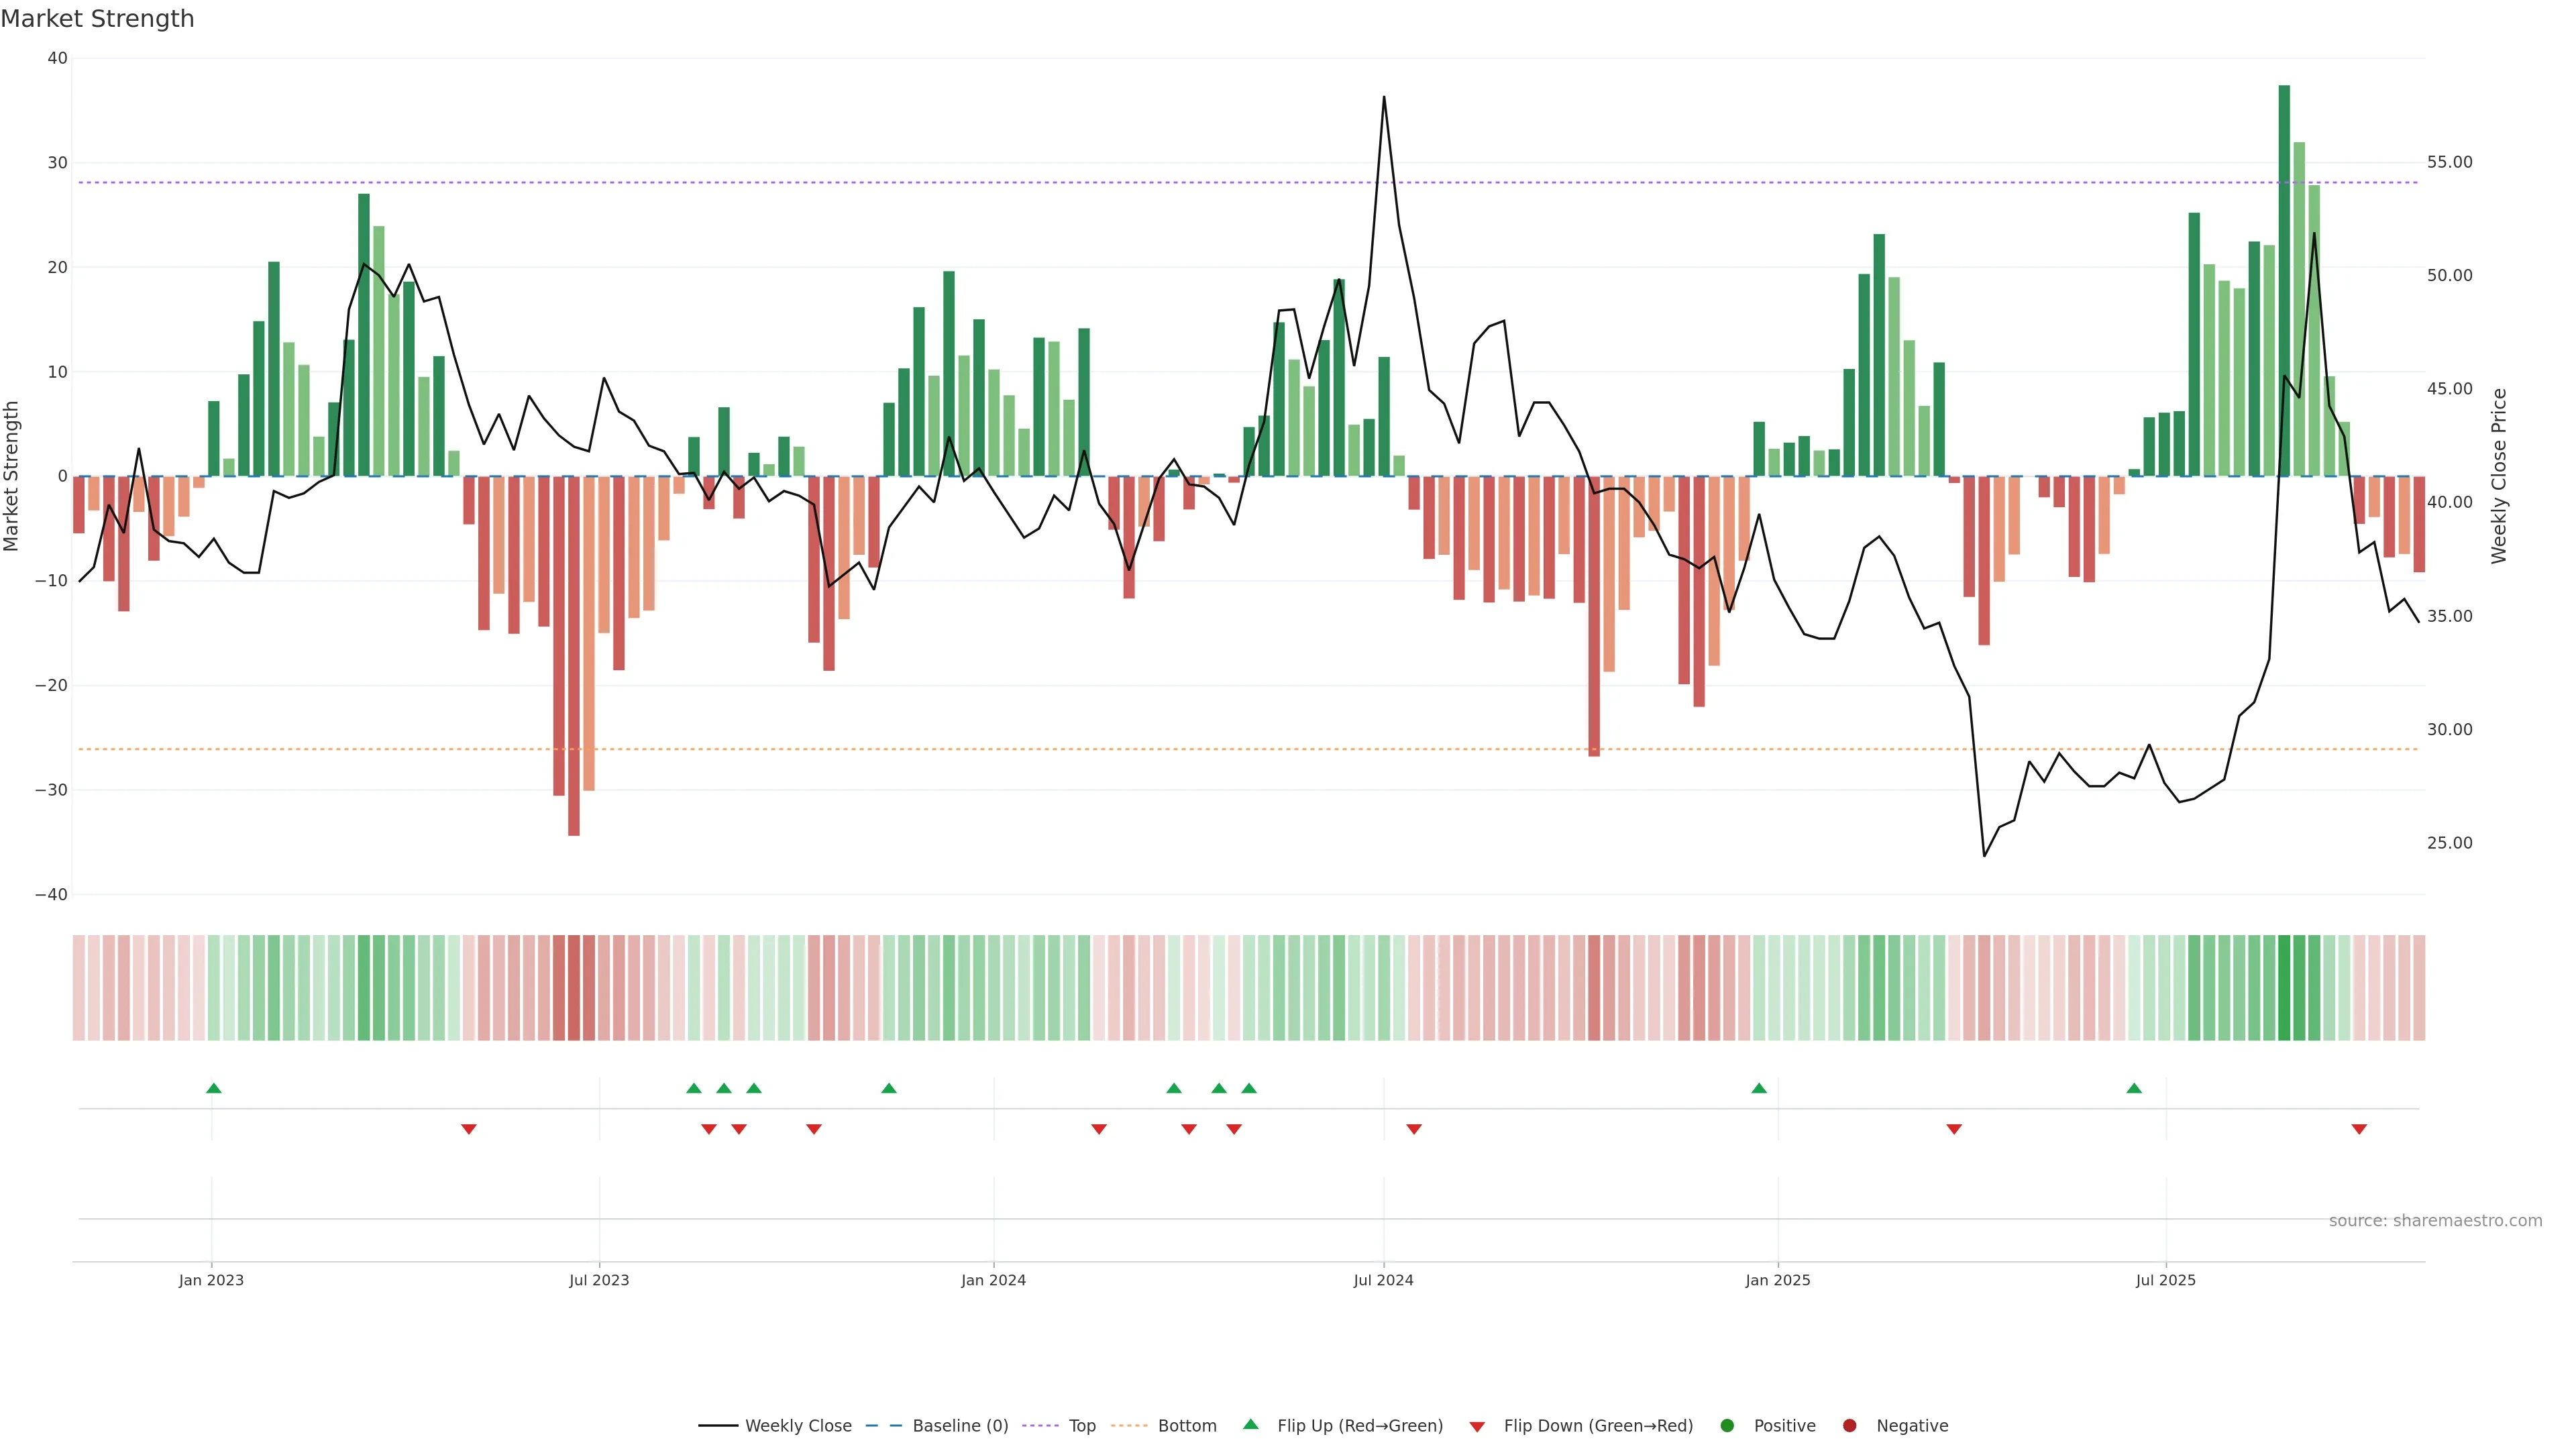Click the lowest red bar near Jul 2023
The width and height of the screenshot is (2576, 1449).
click(x=574, y=655)
